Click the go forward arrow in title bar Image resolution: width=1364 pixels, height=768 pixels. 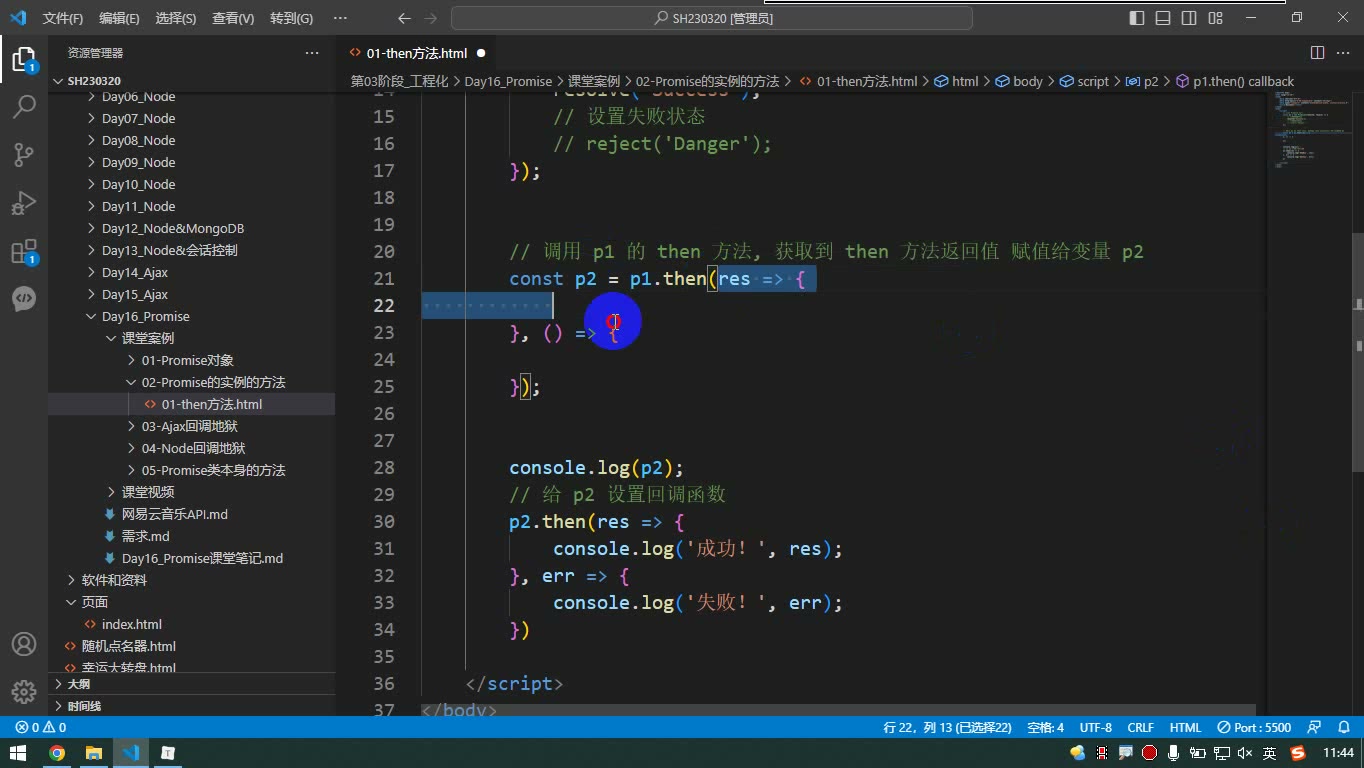[432, 18]
